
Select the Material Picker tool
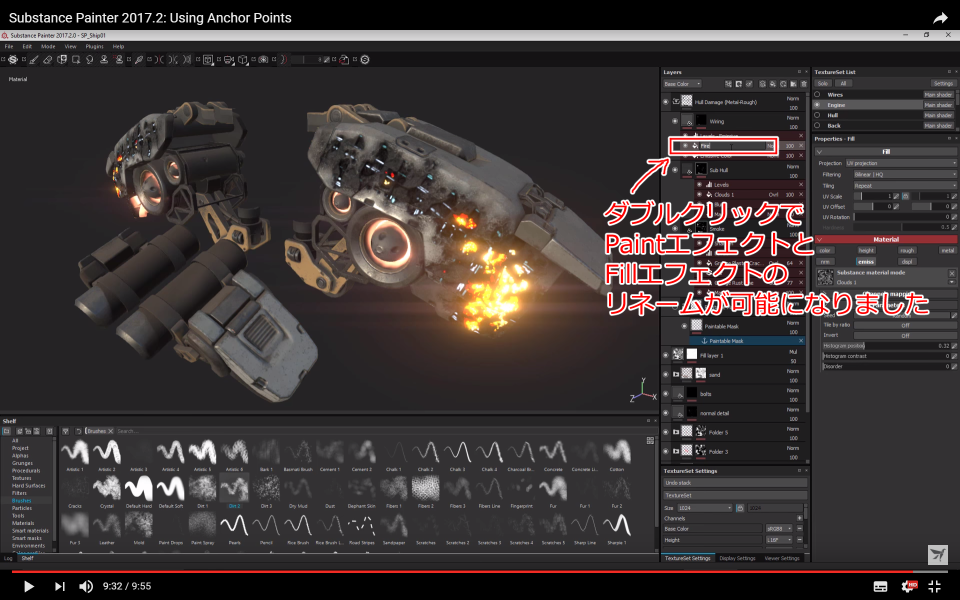coord(139,59)
